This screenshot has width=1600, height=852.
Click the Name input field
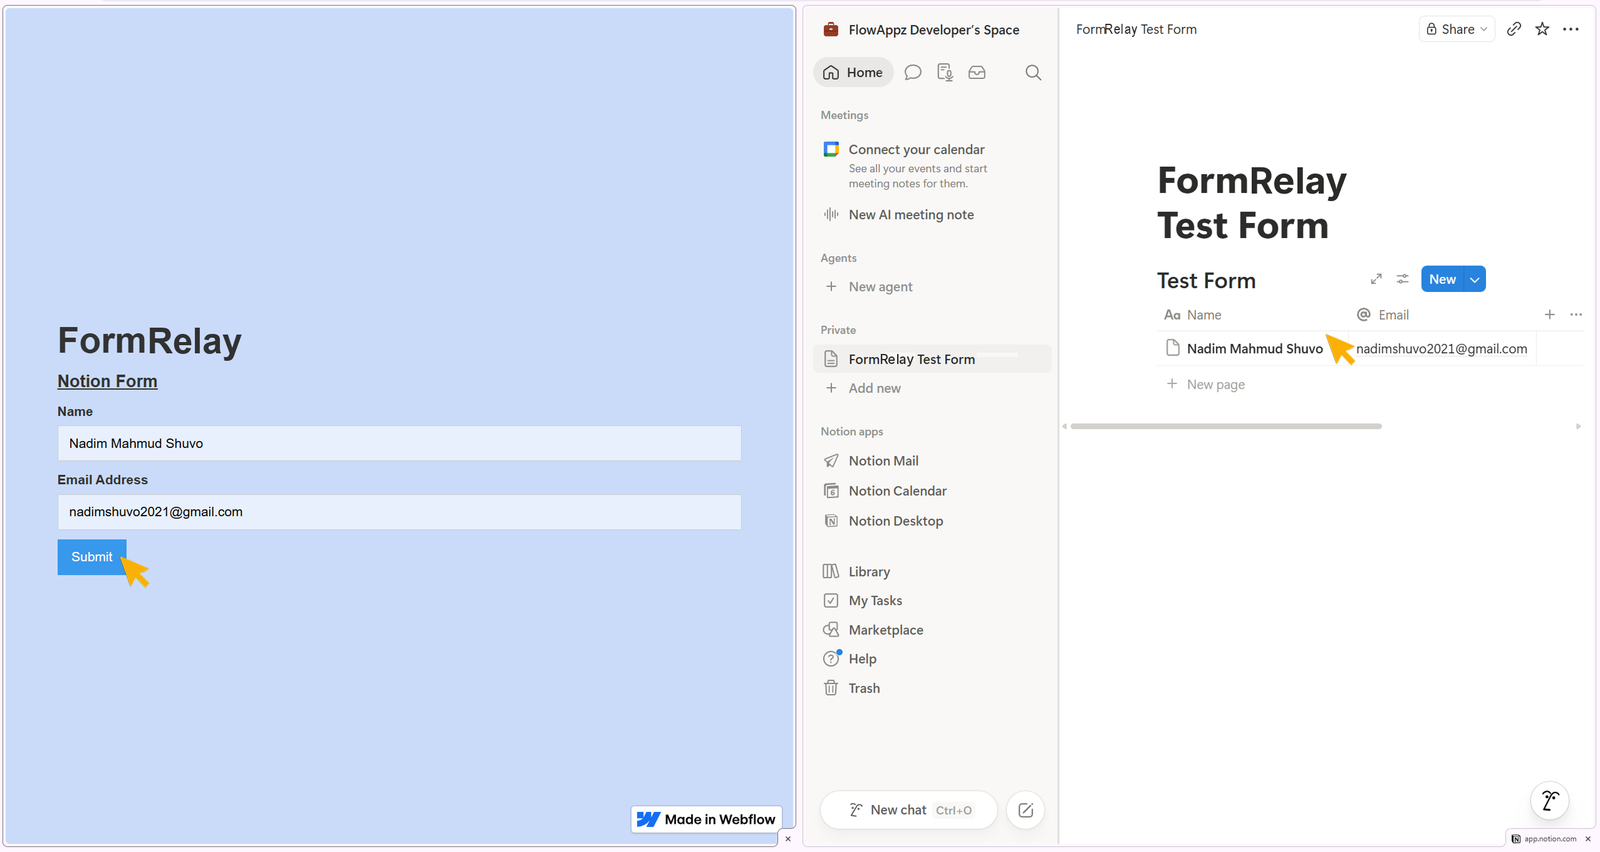tap(399, 443)
